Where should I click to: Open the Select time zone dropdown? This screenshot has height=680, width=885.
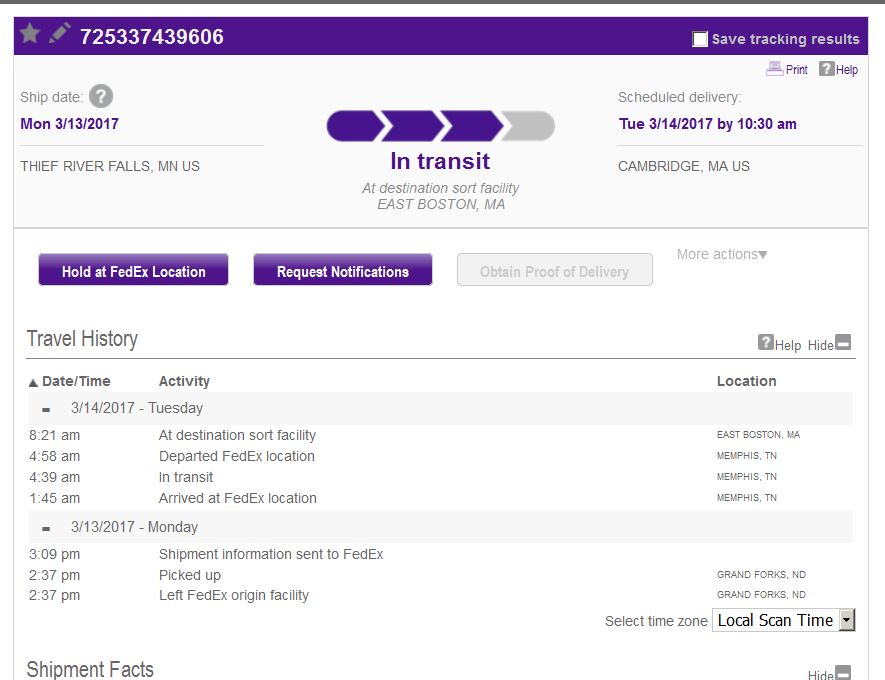(783, 620)
